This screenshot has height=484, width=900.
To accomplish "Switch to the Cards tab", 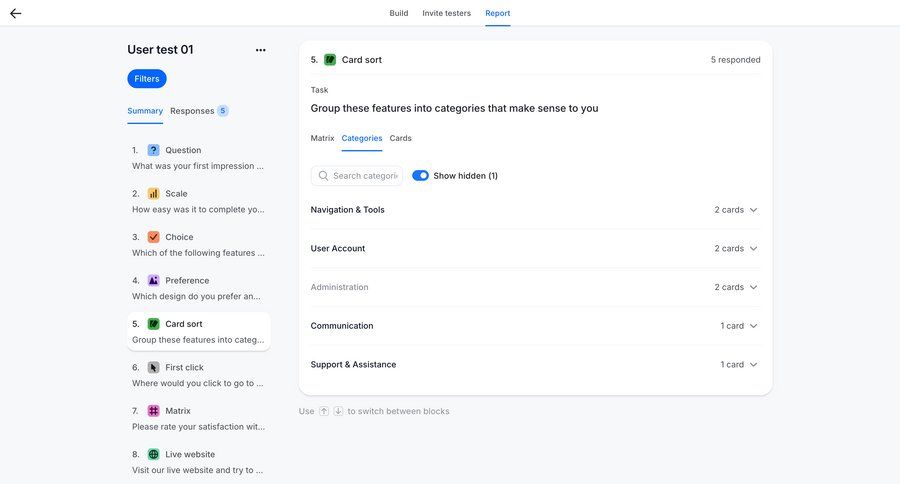I will 400,138.
